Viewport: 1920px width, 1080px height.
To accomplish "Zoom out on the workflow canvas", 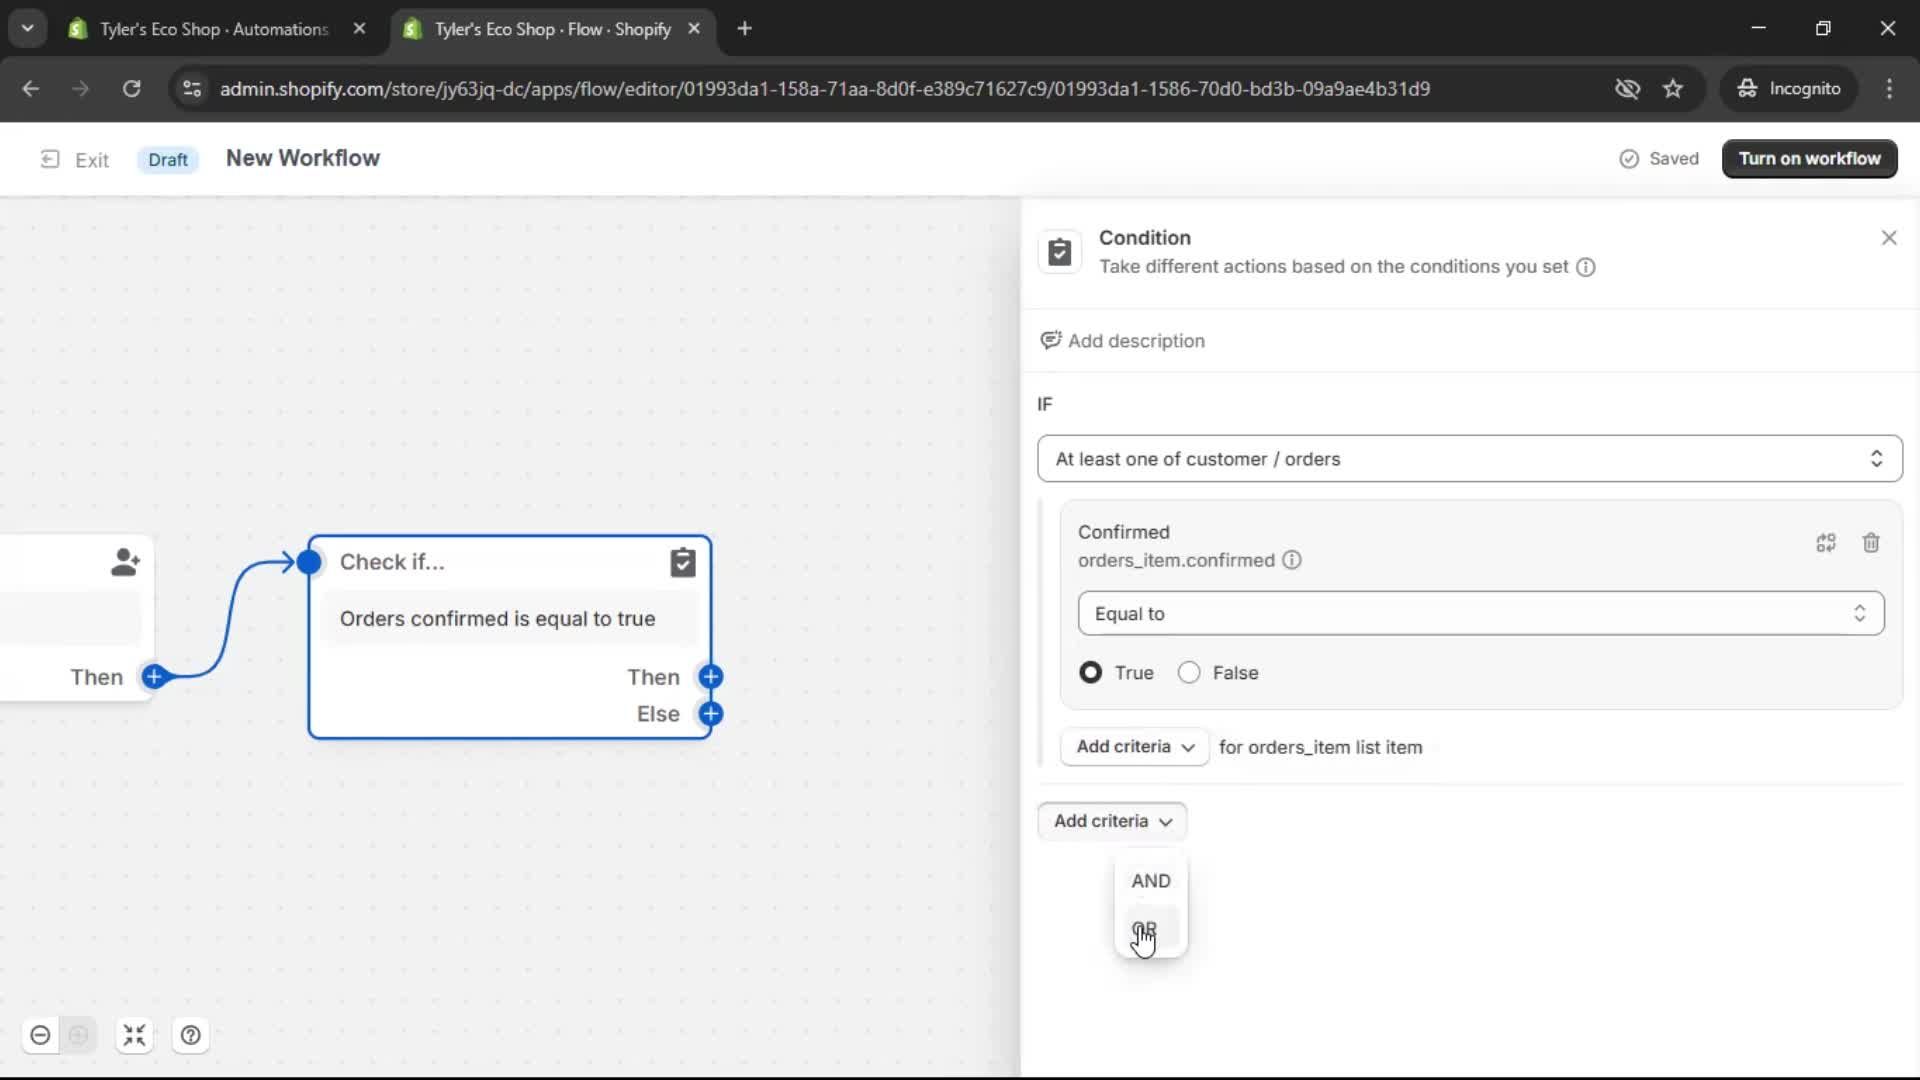I will pos(40,1035).
